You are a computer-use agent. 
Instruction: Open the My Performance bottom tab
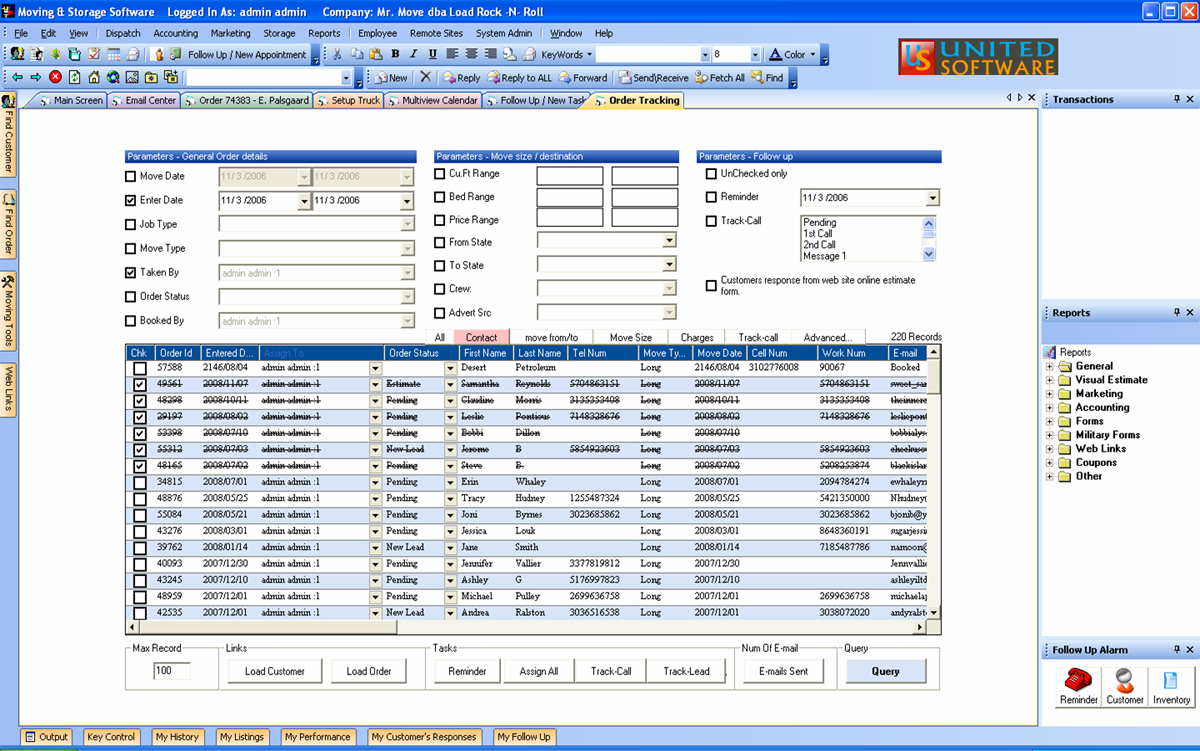point(317,737)
